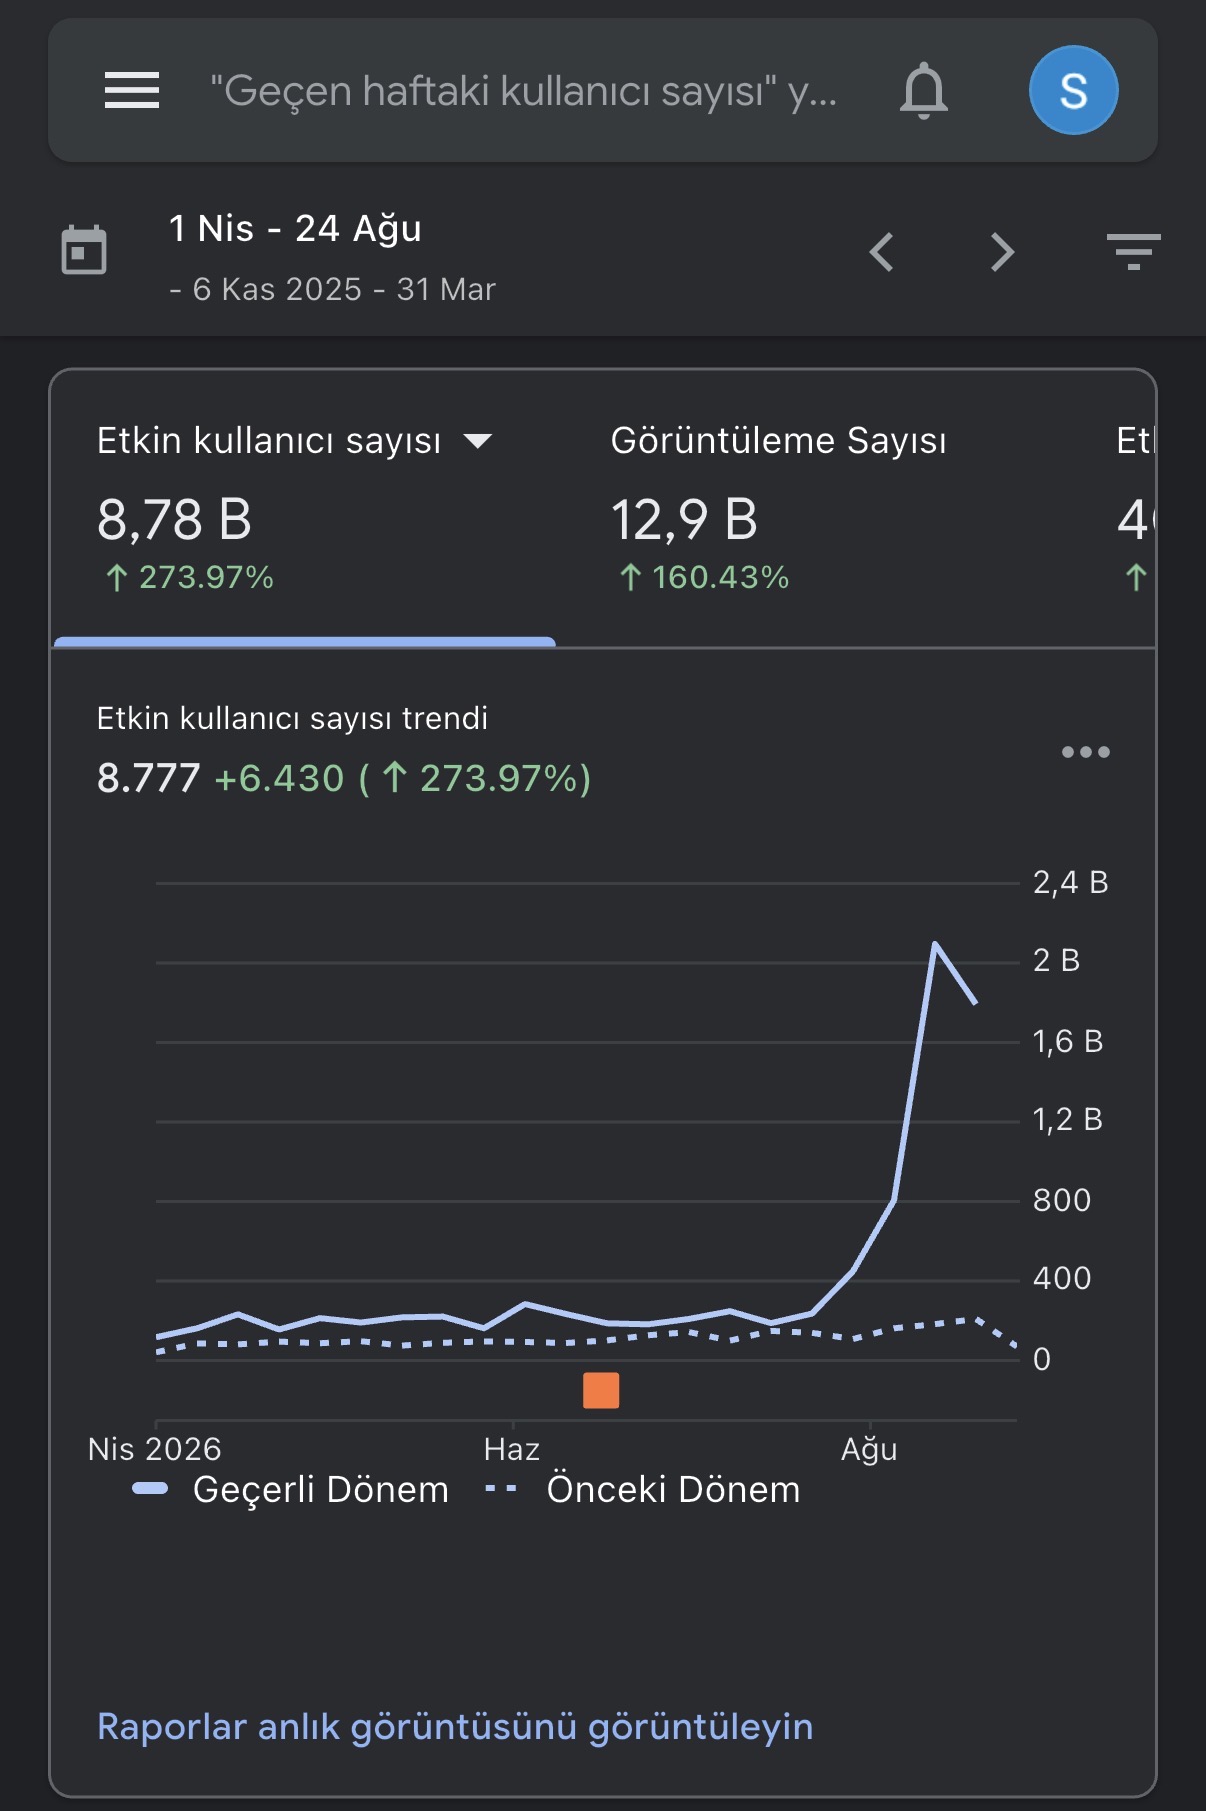Viewport: 1206px width, 1811px height.
Task: Open the 1 Nis - 24 Ağu date range
Action: click(x=295, y=229)
